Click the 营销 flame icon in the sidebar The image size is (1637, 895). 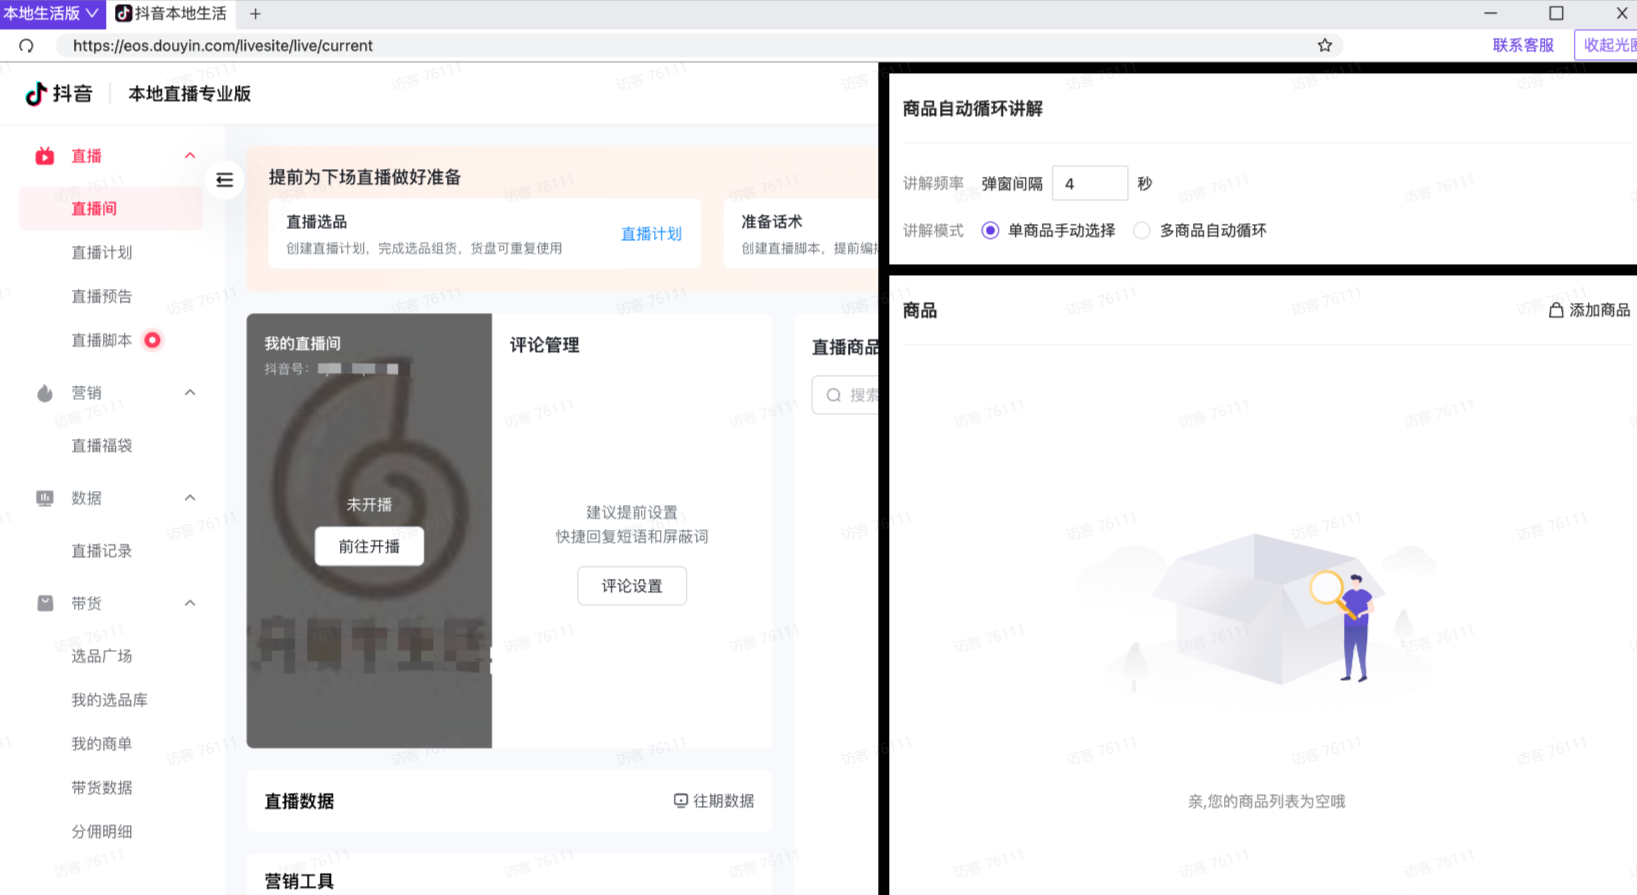pos(45,393)
